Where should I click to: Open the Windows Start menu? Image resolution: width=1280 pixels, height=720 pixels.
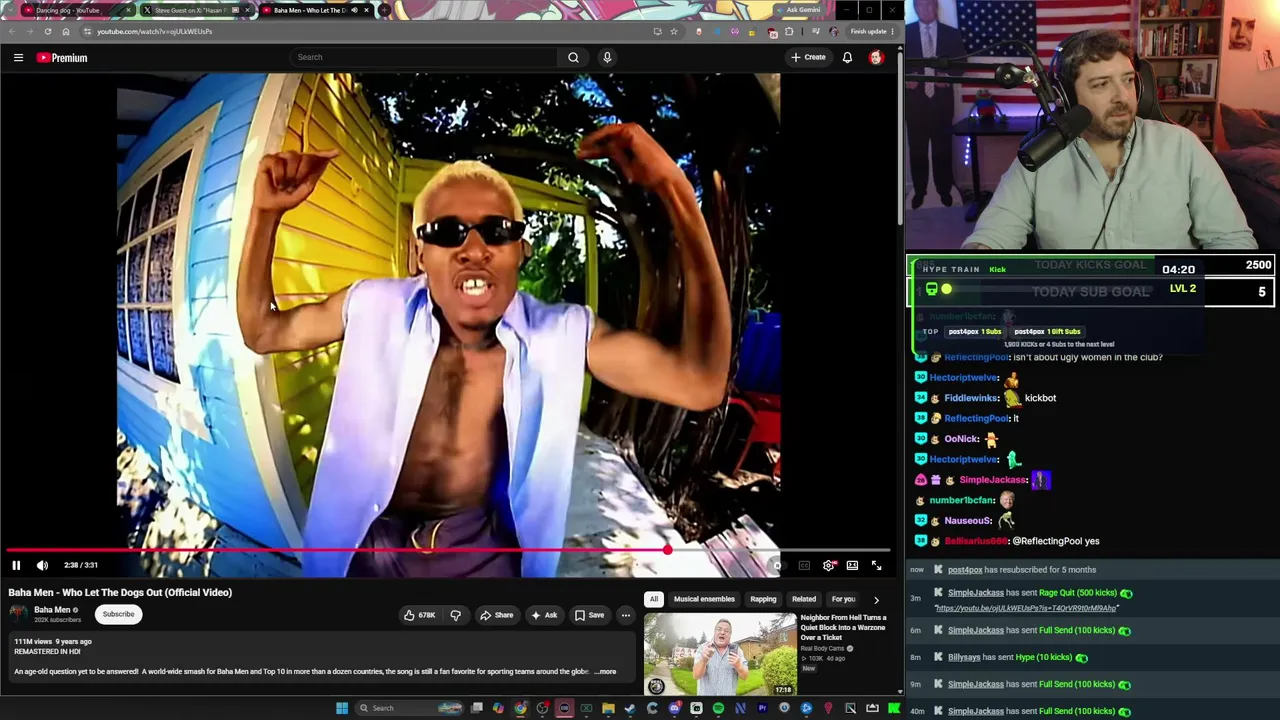(342, 708)
